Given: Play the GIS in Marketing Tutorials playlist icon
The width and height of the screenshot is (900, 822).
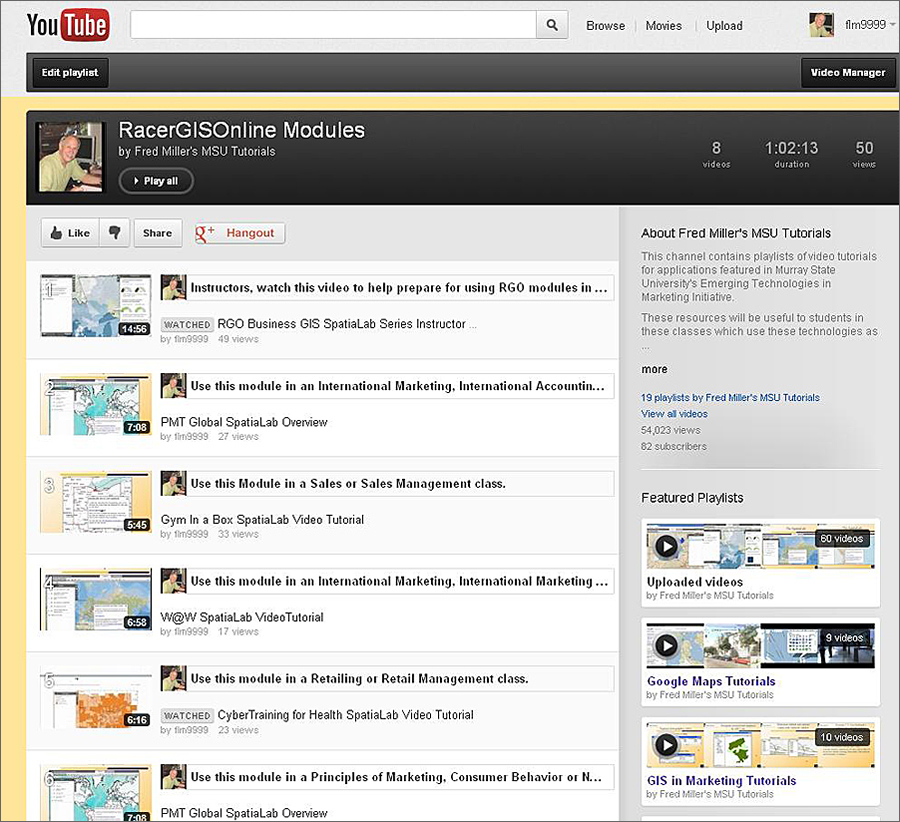Looking at the screenshot, I should coord(666,745).
